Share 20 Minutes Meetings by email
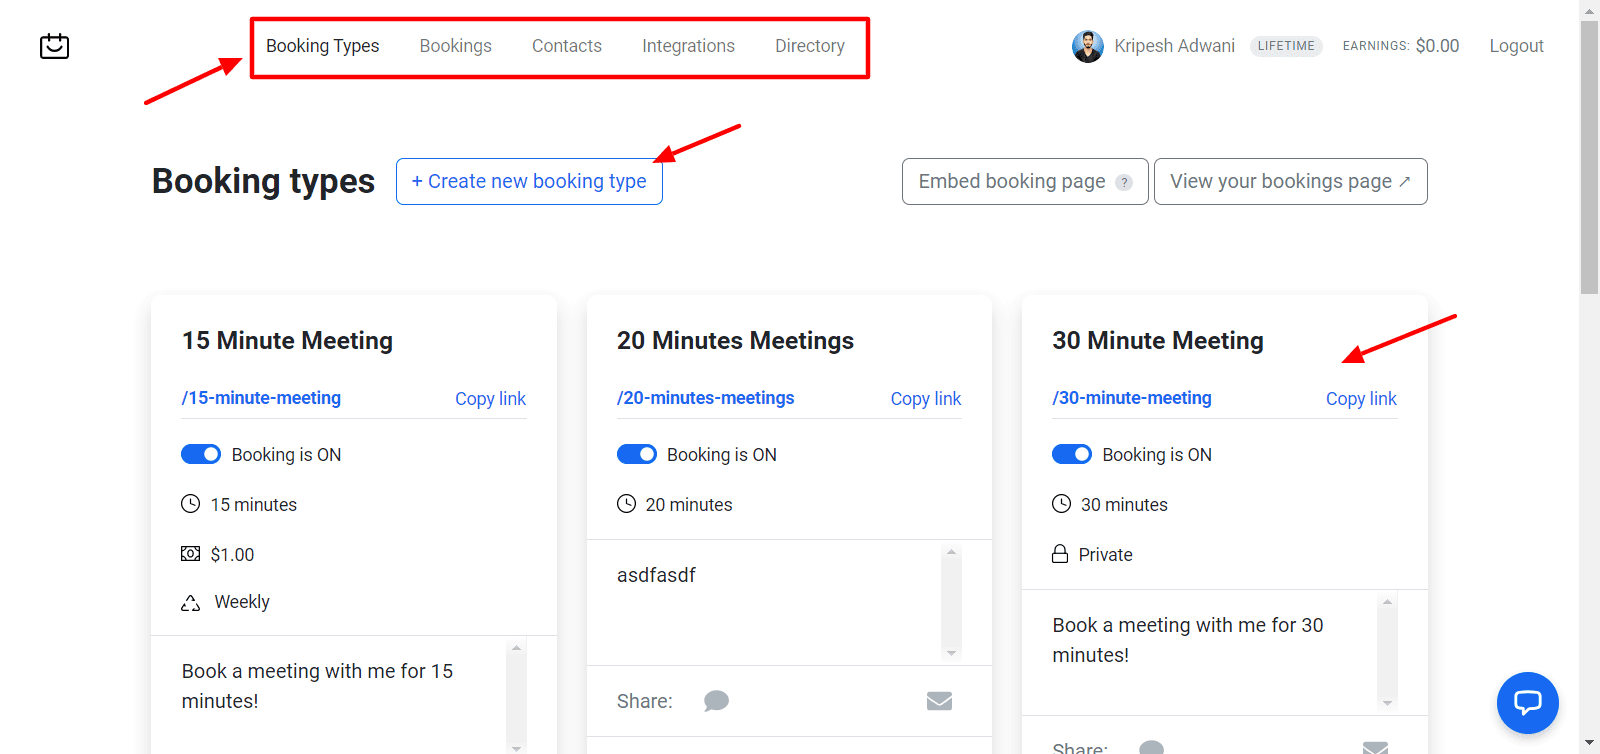 point(939,701)
